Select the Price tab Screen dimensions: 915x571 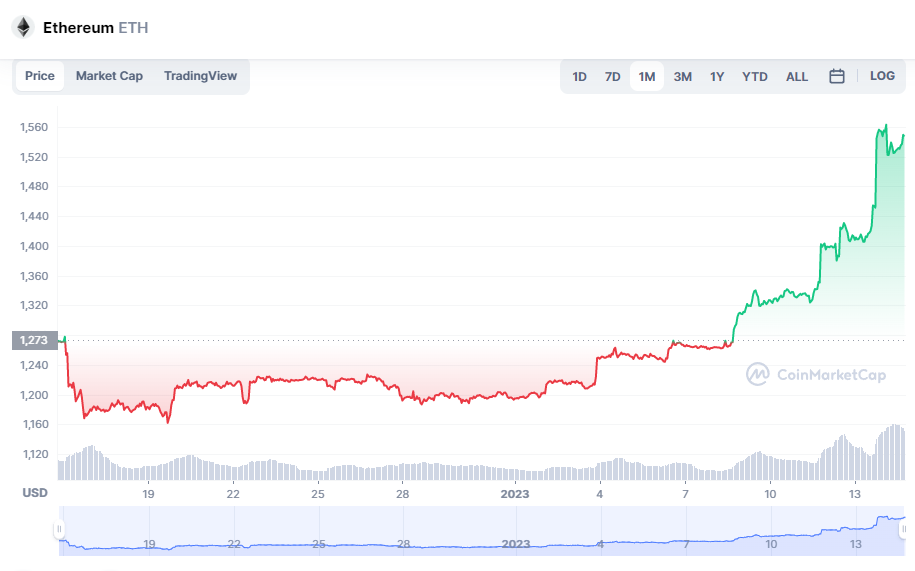[x=40, y=76]
